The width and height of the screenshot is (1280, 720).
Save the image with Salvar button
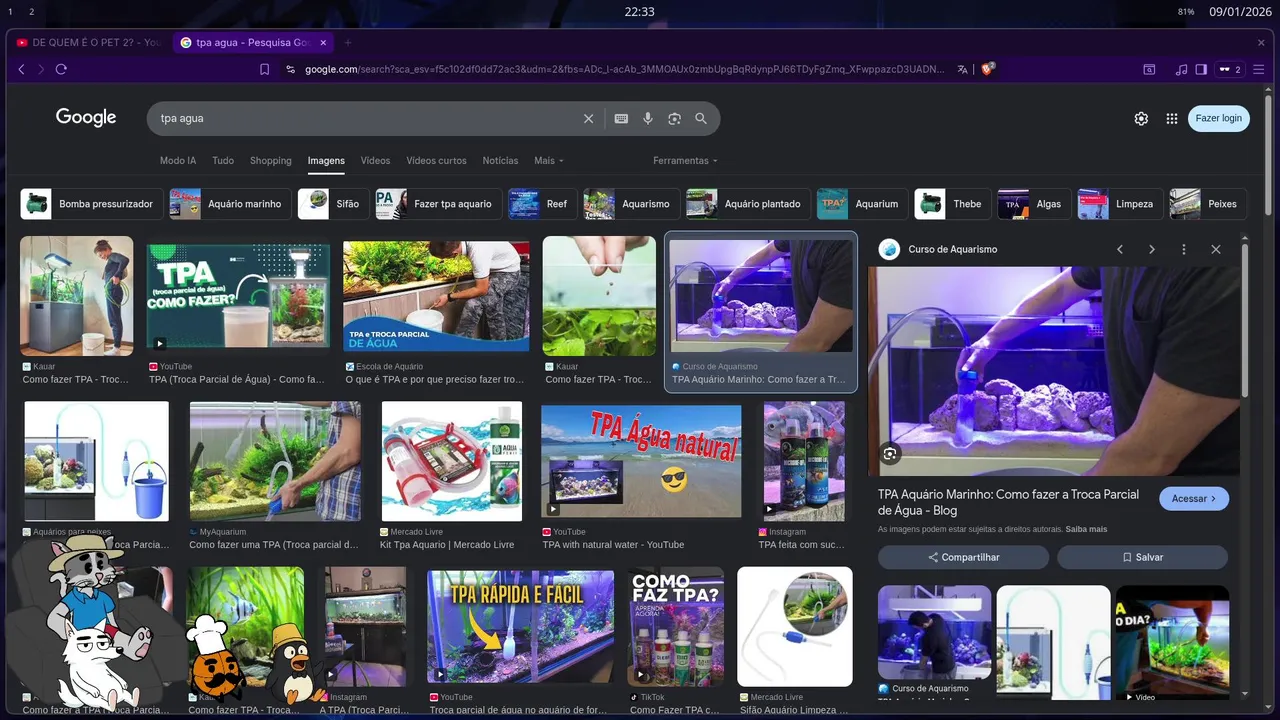[1142, 557]
